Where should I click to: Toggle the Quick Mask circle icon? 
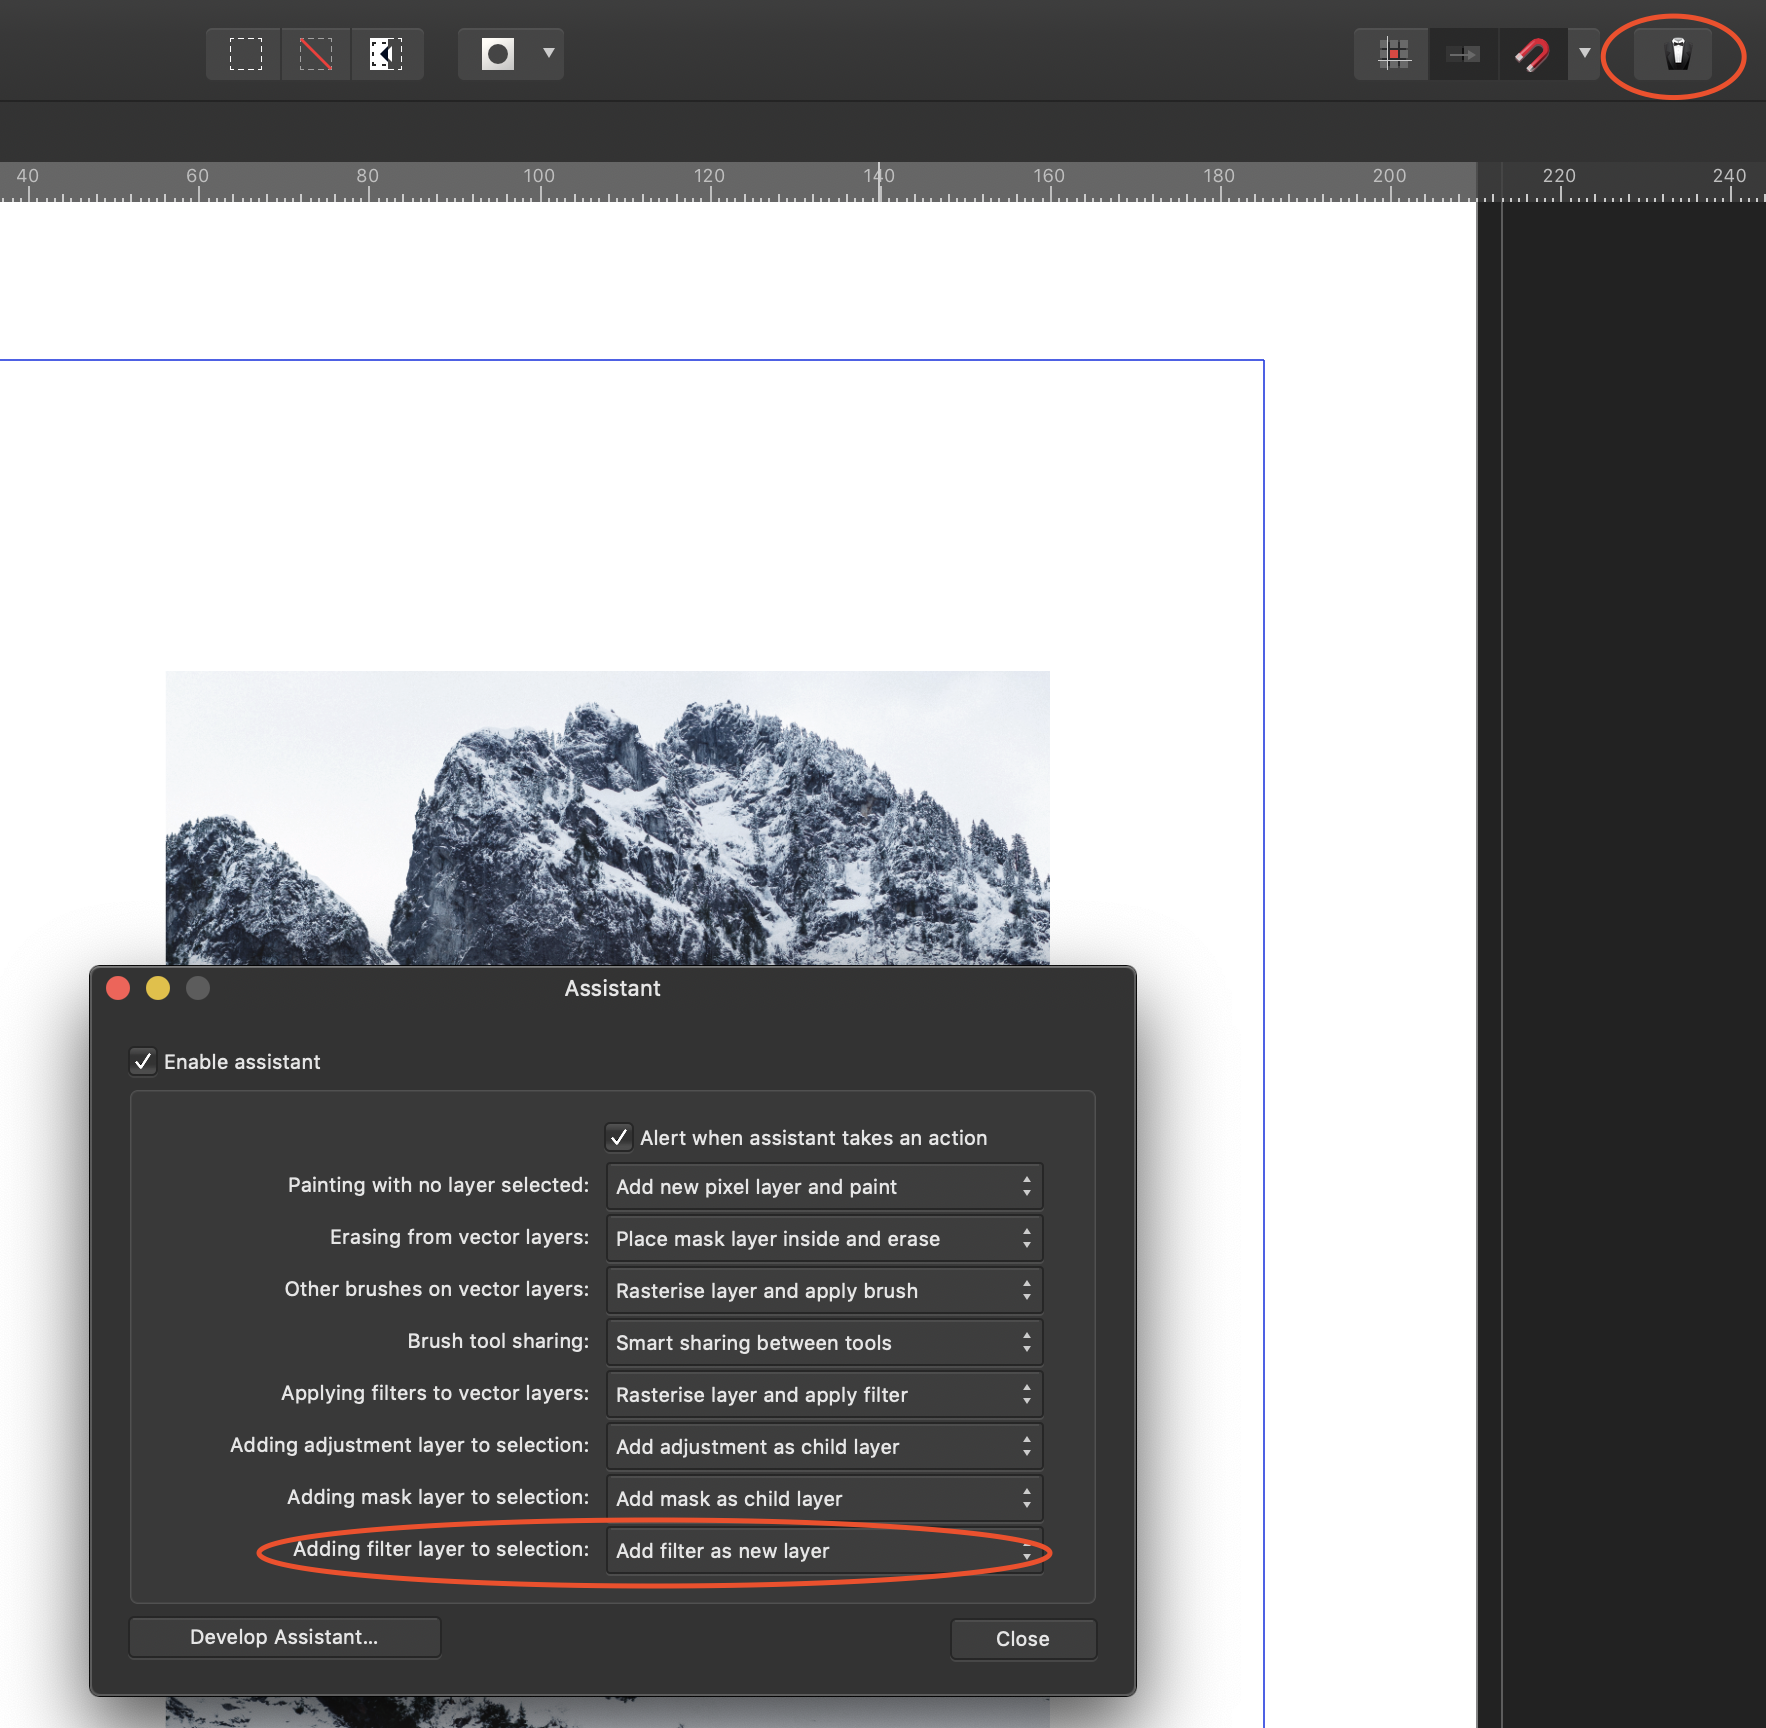pyautogui.click(x=498, y=54)
